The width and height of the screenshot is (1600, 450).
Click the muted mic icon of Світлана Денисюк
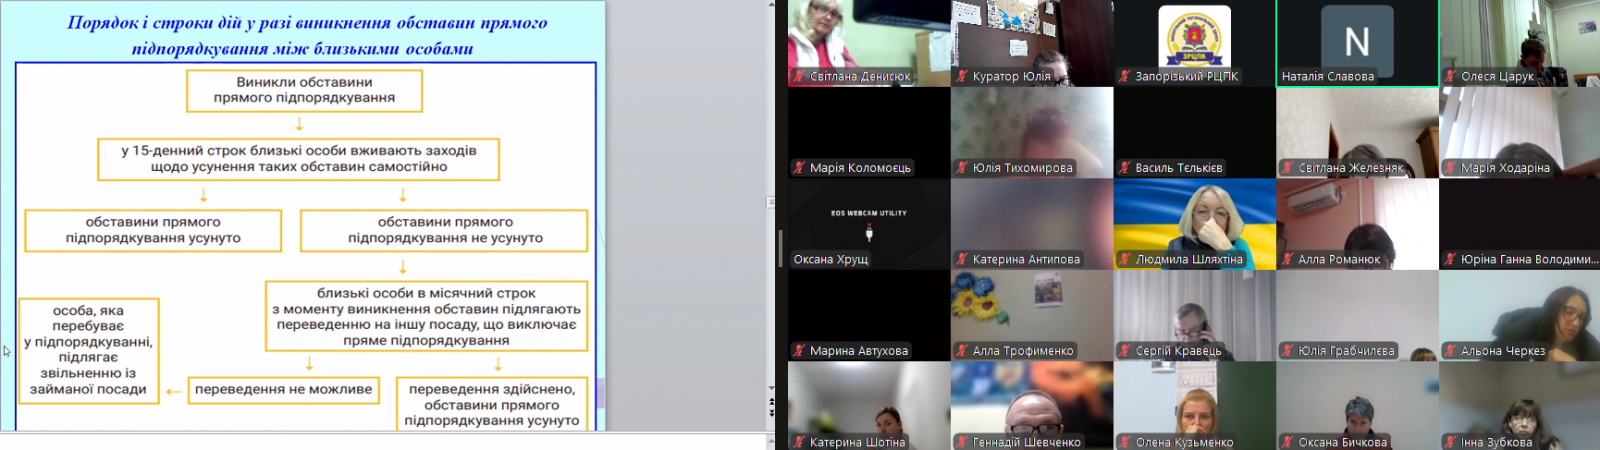pos(799,76)
